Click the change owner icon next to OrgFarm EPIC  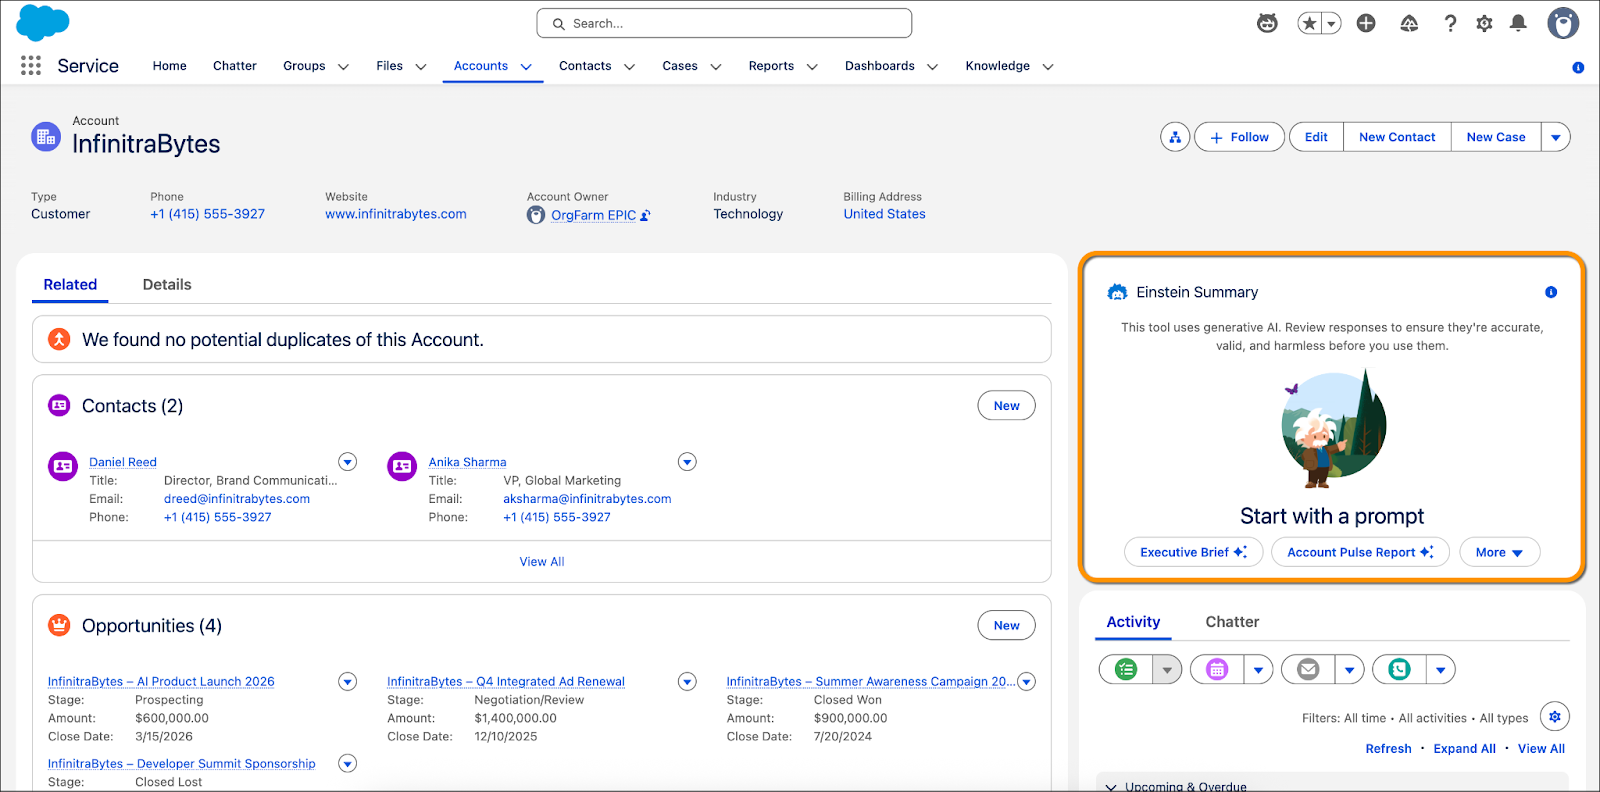pos(645,215)
